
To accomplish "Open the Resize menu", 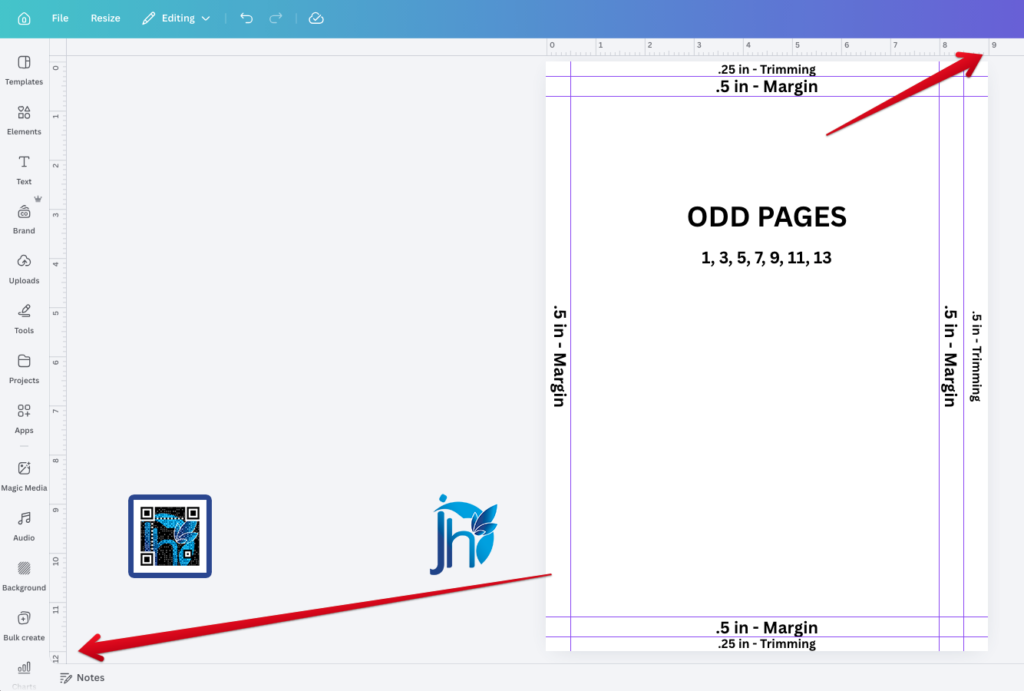I will pyautogui.click(x=105, y=18).
